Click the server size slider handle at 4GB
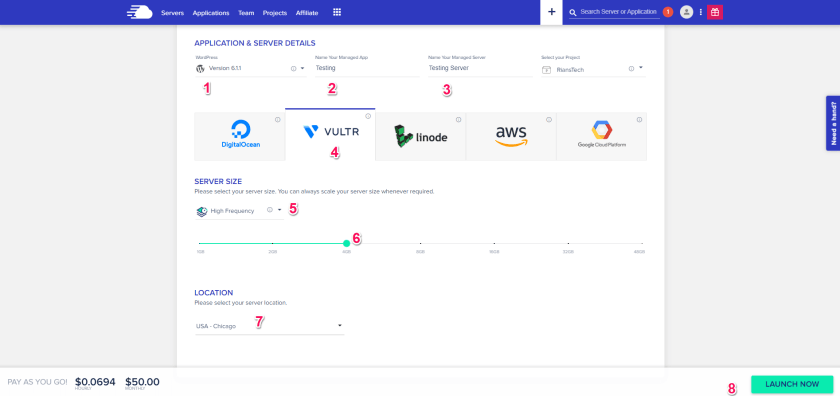 pyautogui.click(x=347, y=243)
